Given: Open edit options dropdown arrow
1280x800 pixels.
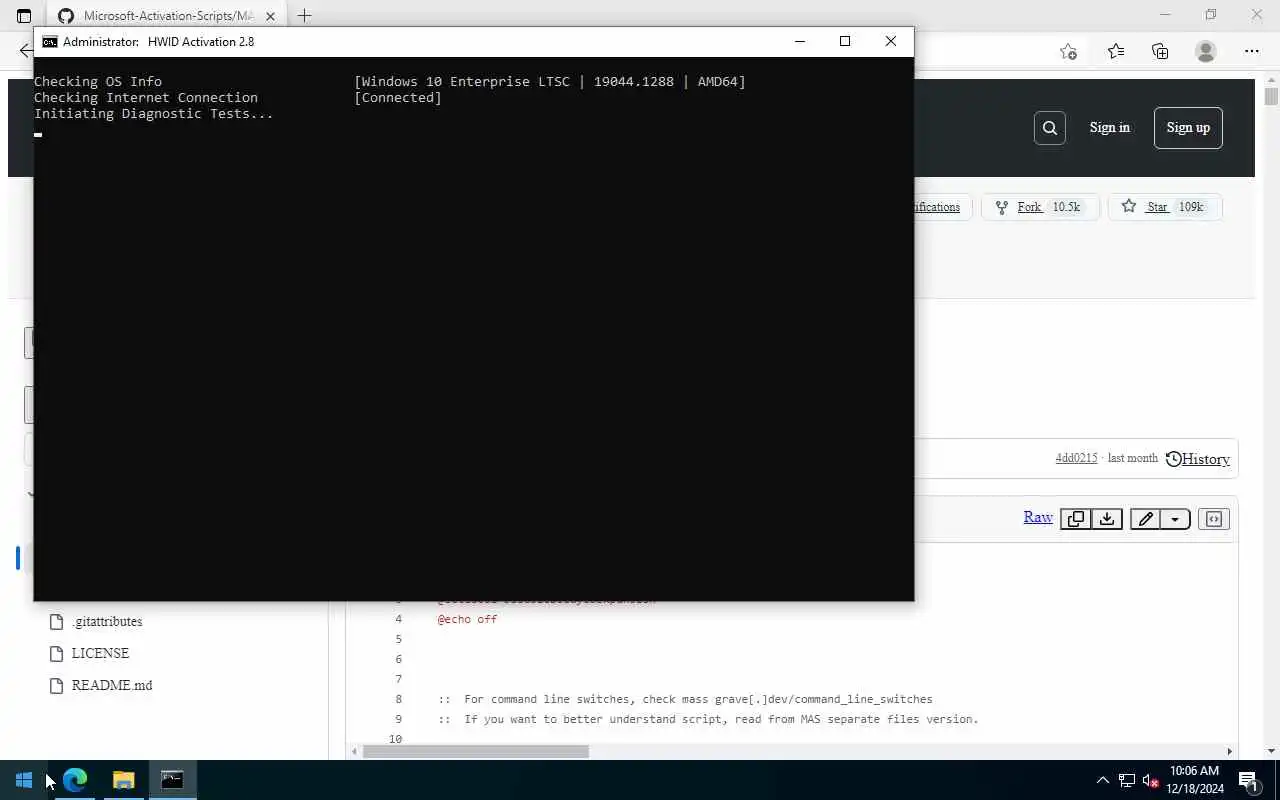Looking at the screenshot, I should 1175,518.
